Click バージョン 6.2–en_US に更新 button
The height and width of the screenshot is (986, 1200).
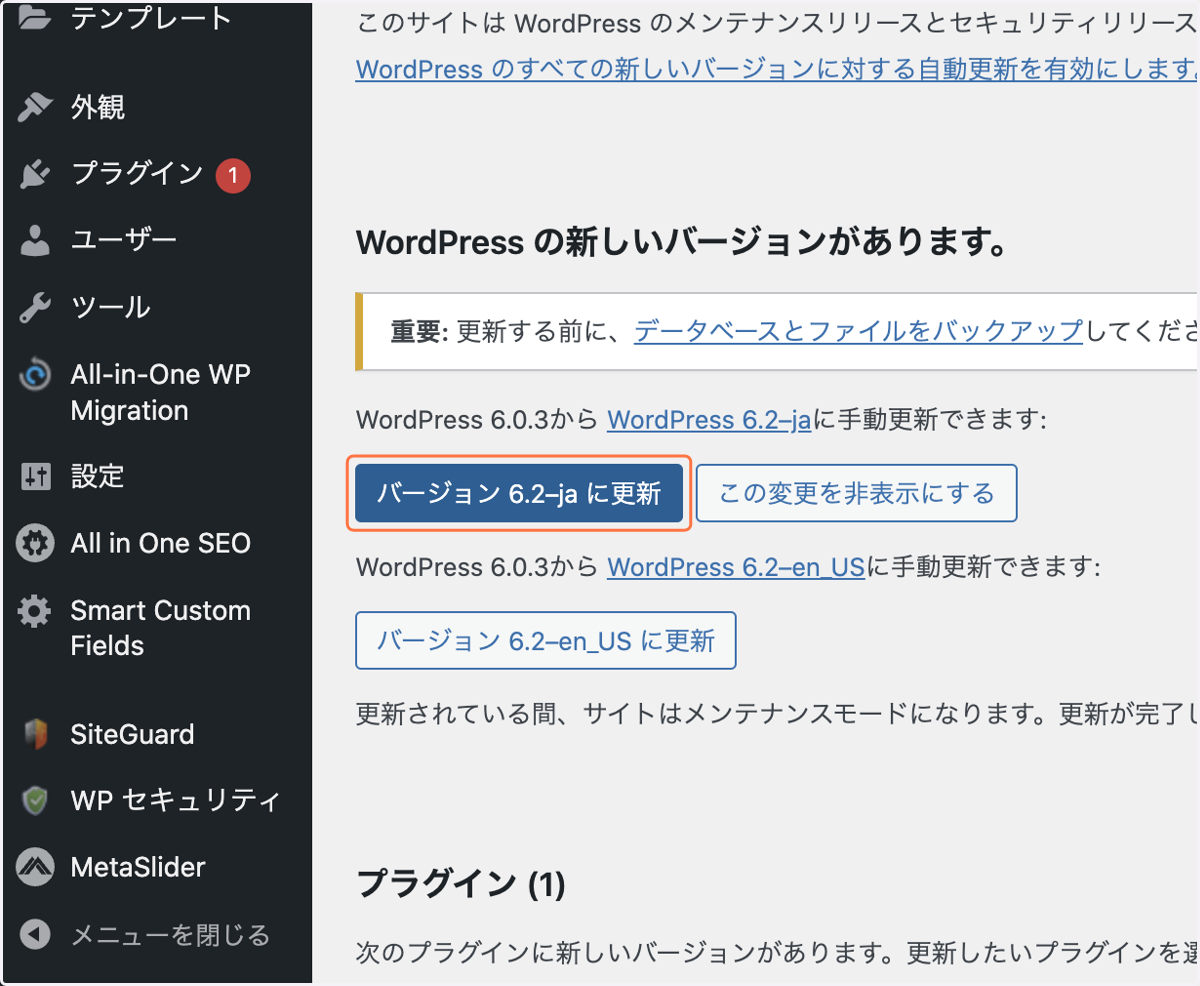tap(546, 640)
